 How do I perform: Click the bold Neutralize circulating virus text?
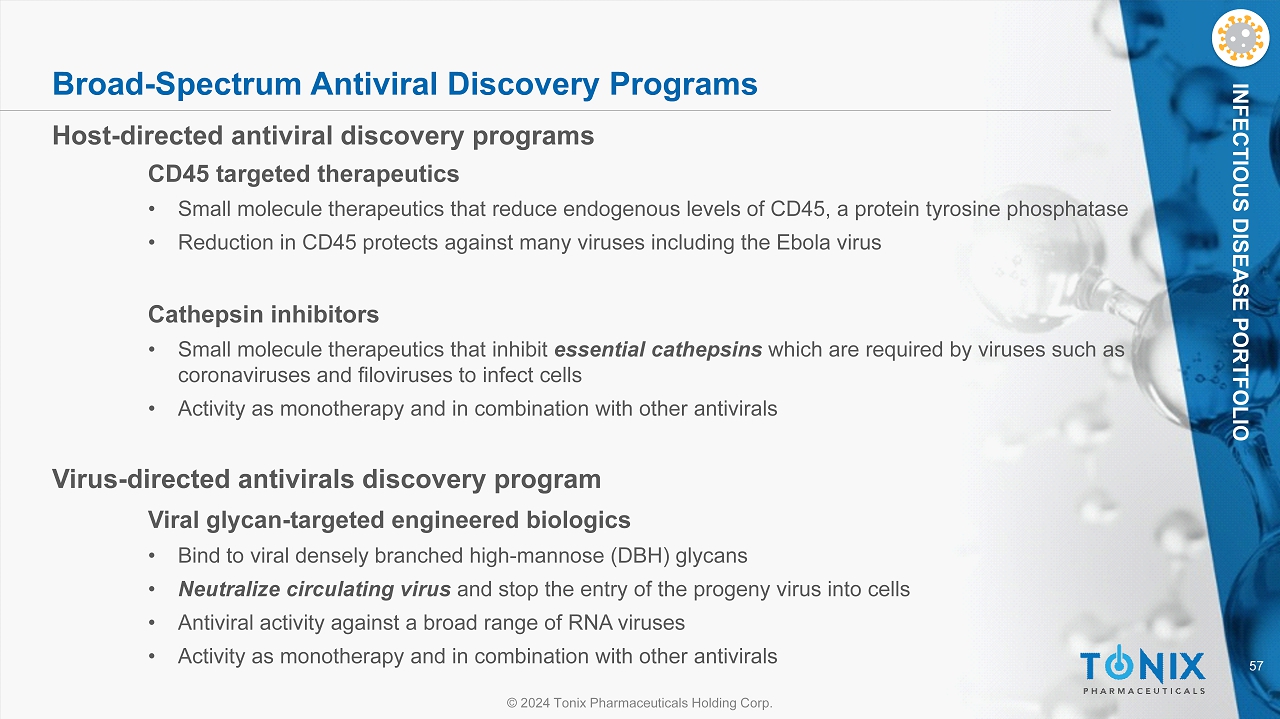coord(314,589)
